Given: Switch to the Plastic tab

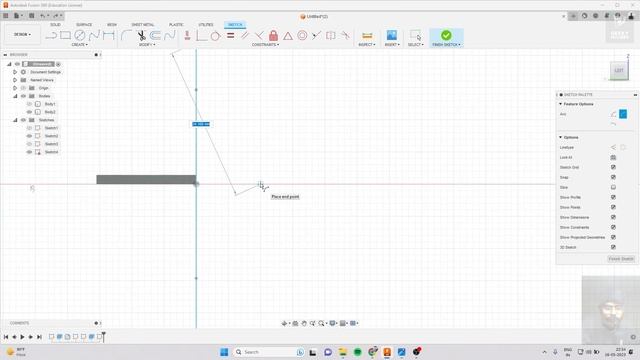Looking at the screenshot, I should tap(176, 25).
